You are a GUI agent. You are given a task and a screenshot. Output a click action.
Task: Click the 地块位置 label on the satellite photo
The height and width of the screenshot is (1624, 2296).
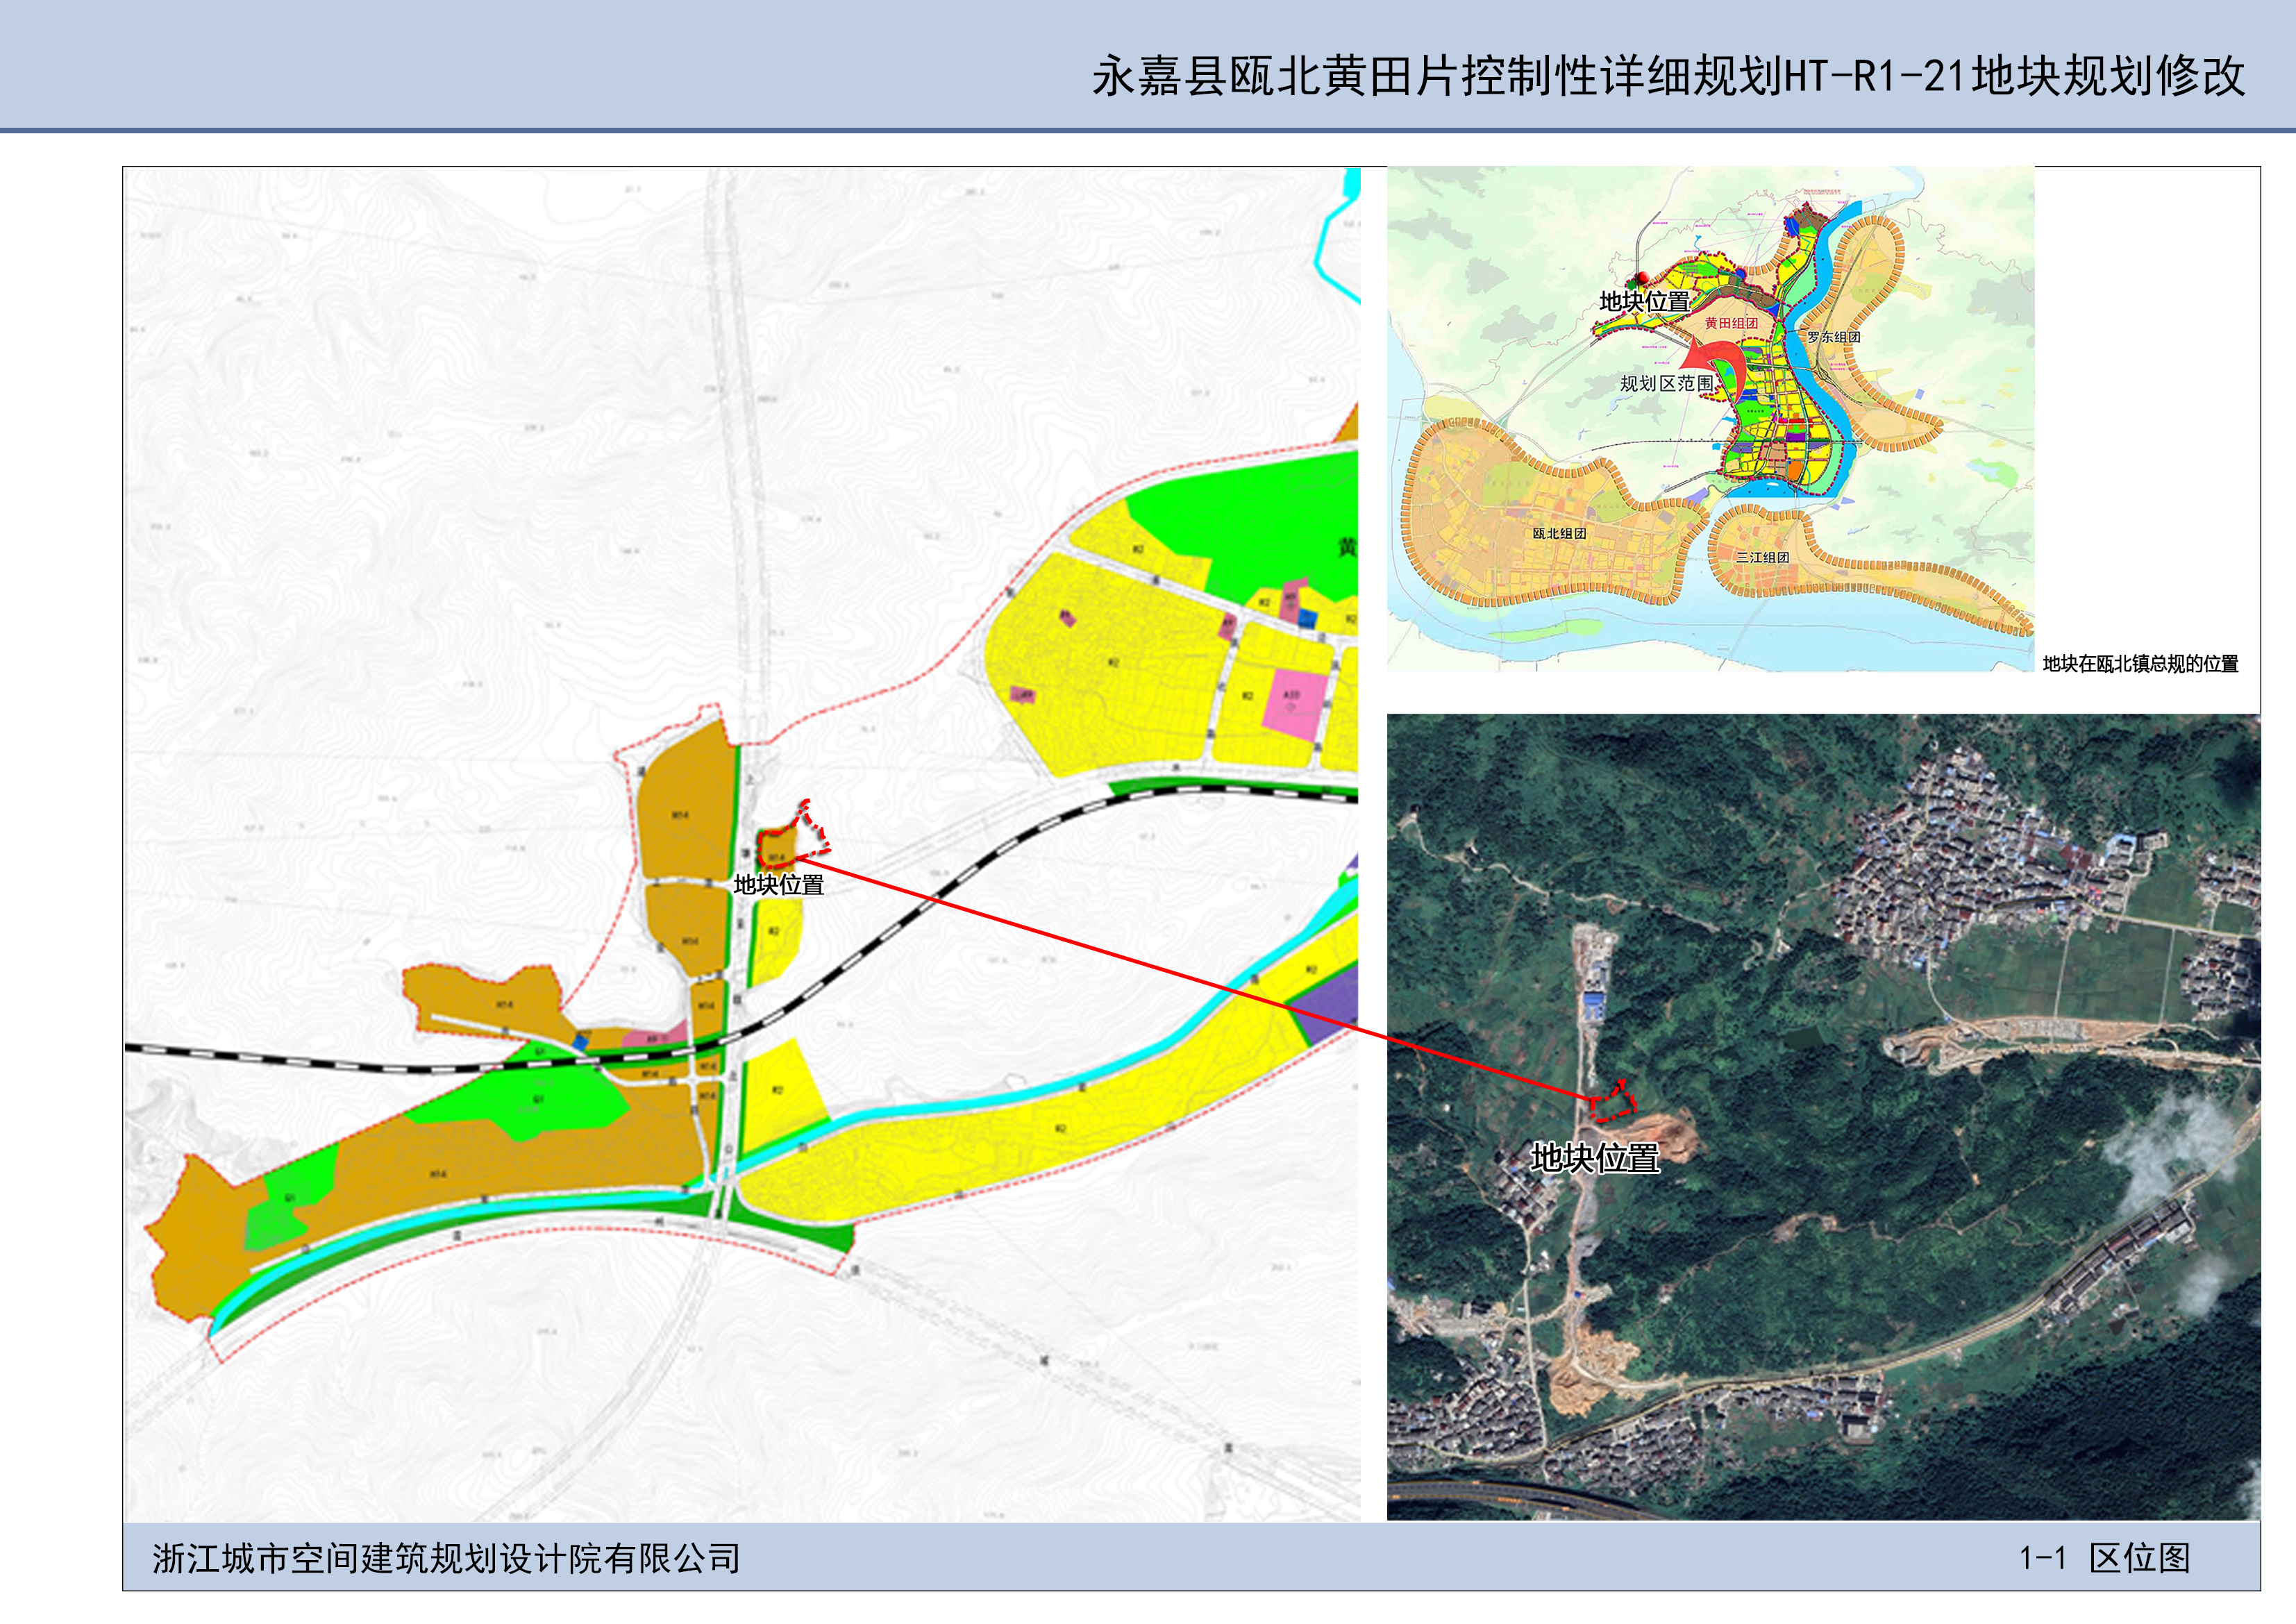coord(1595,1158)
